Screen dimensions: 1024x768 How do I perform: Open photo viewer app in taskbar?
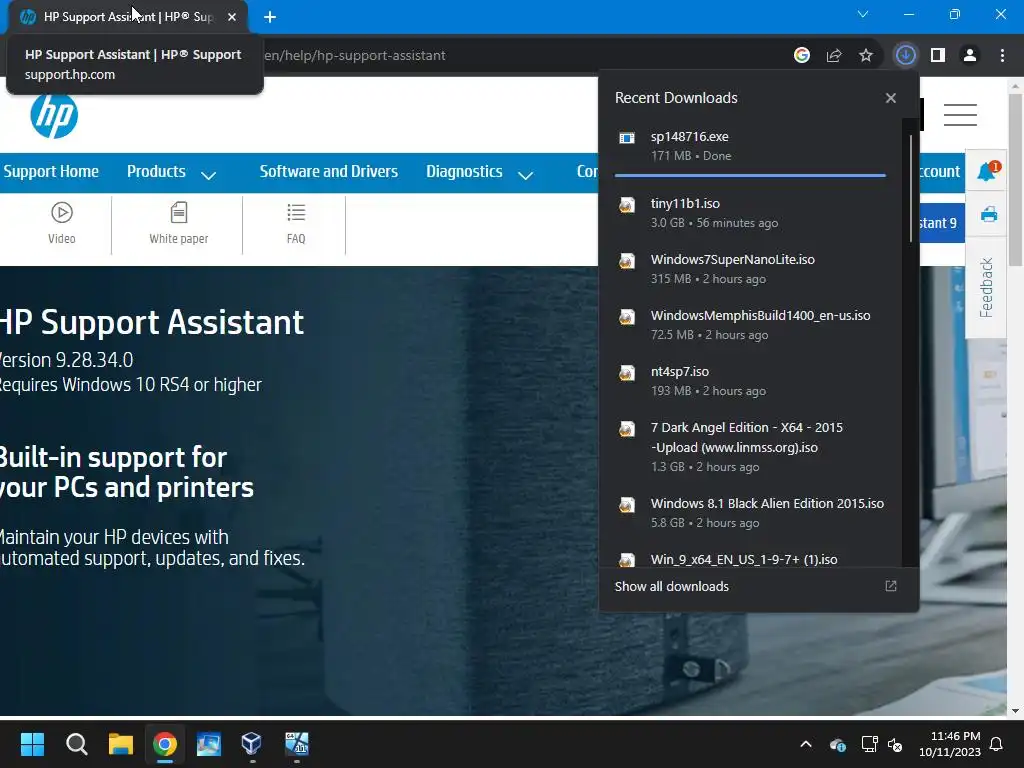[x=208, y=744]
